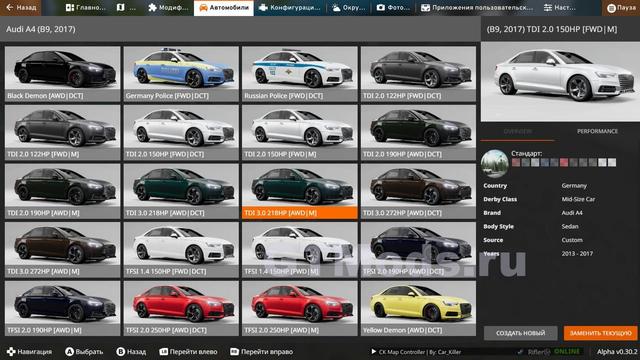The height and width of the screenshot is (360, 640).
Task: Click Создать новый button
Action: [x=520, y=333]
